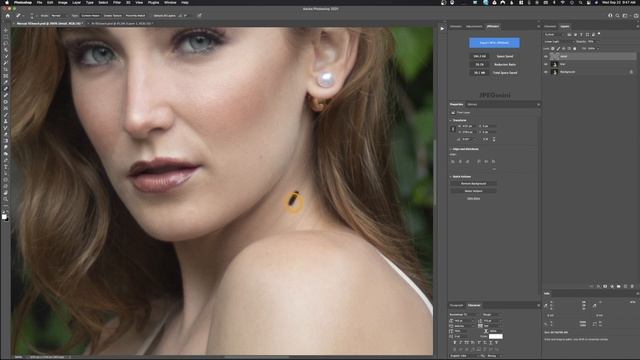Select Proximity Match healing type
Screen dimensions: 640x360
coord(135,16)
